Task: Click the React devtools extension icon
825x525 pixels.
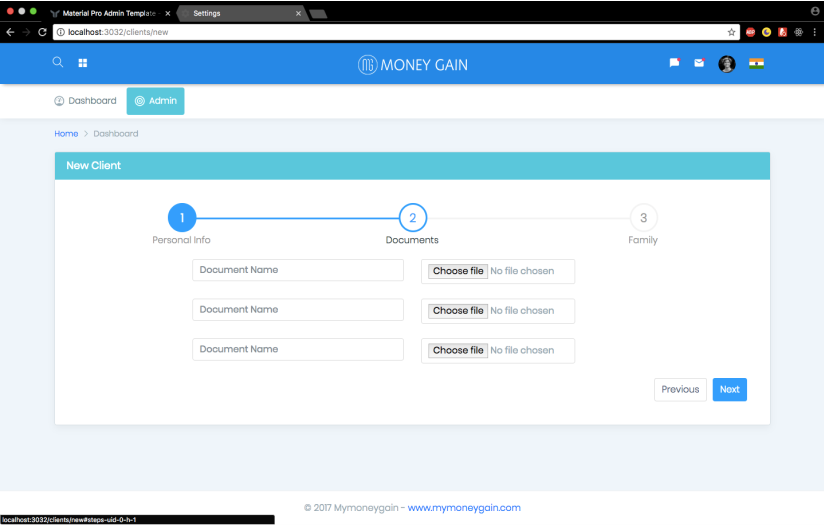Action: (x=799, y=32)
